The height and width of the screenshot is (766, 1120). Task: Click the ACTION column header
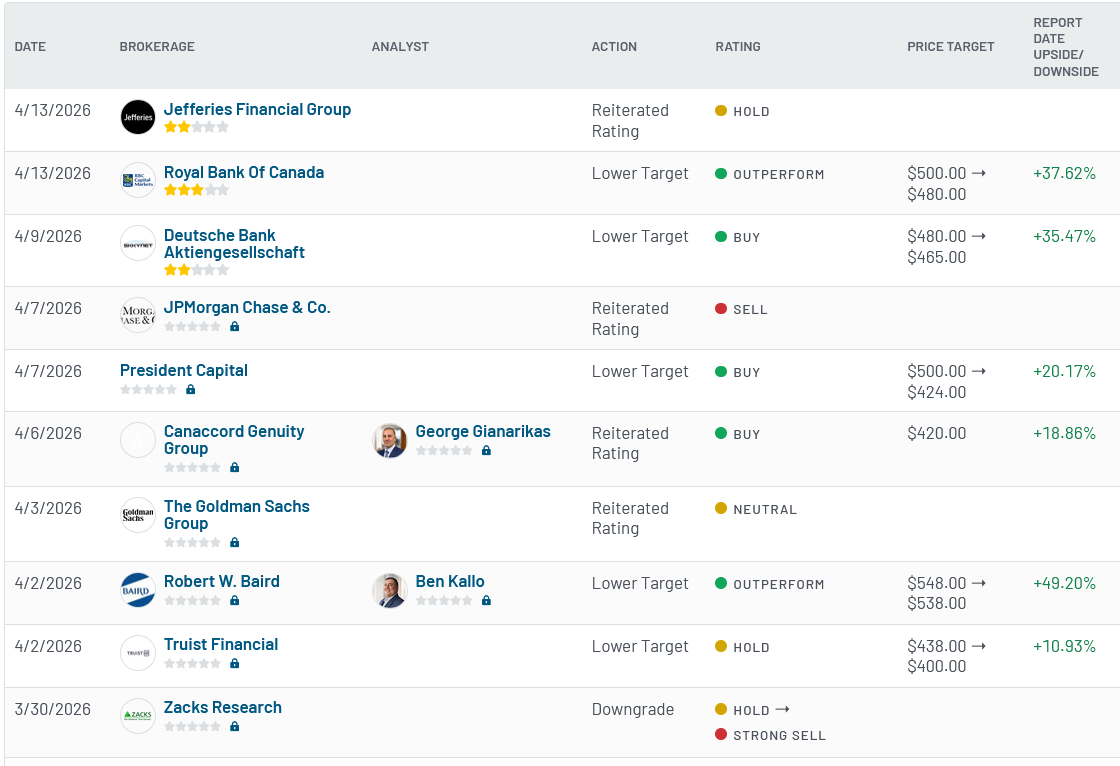point(614,46)
